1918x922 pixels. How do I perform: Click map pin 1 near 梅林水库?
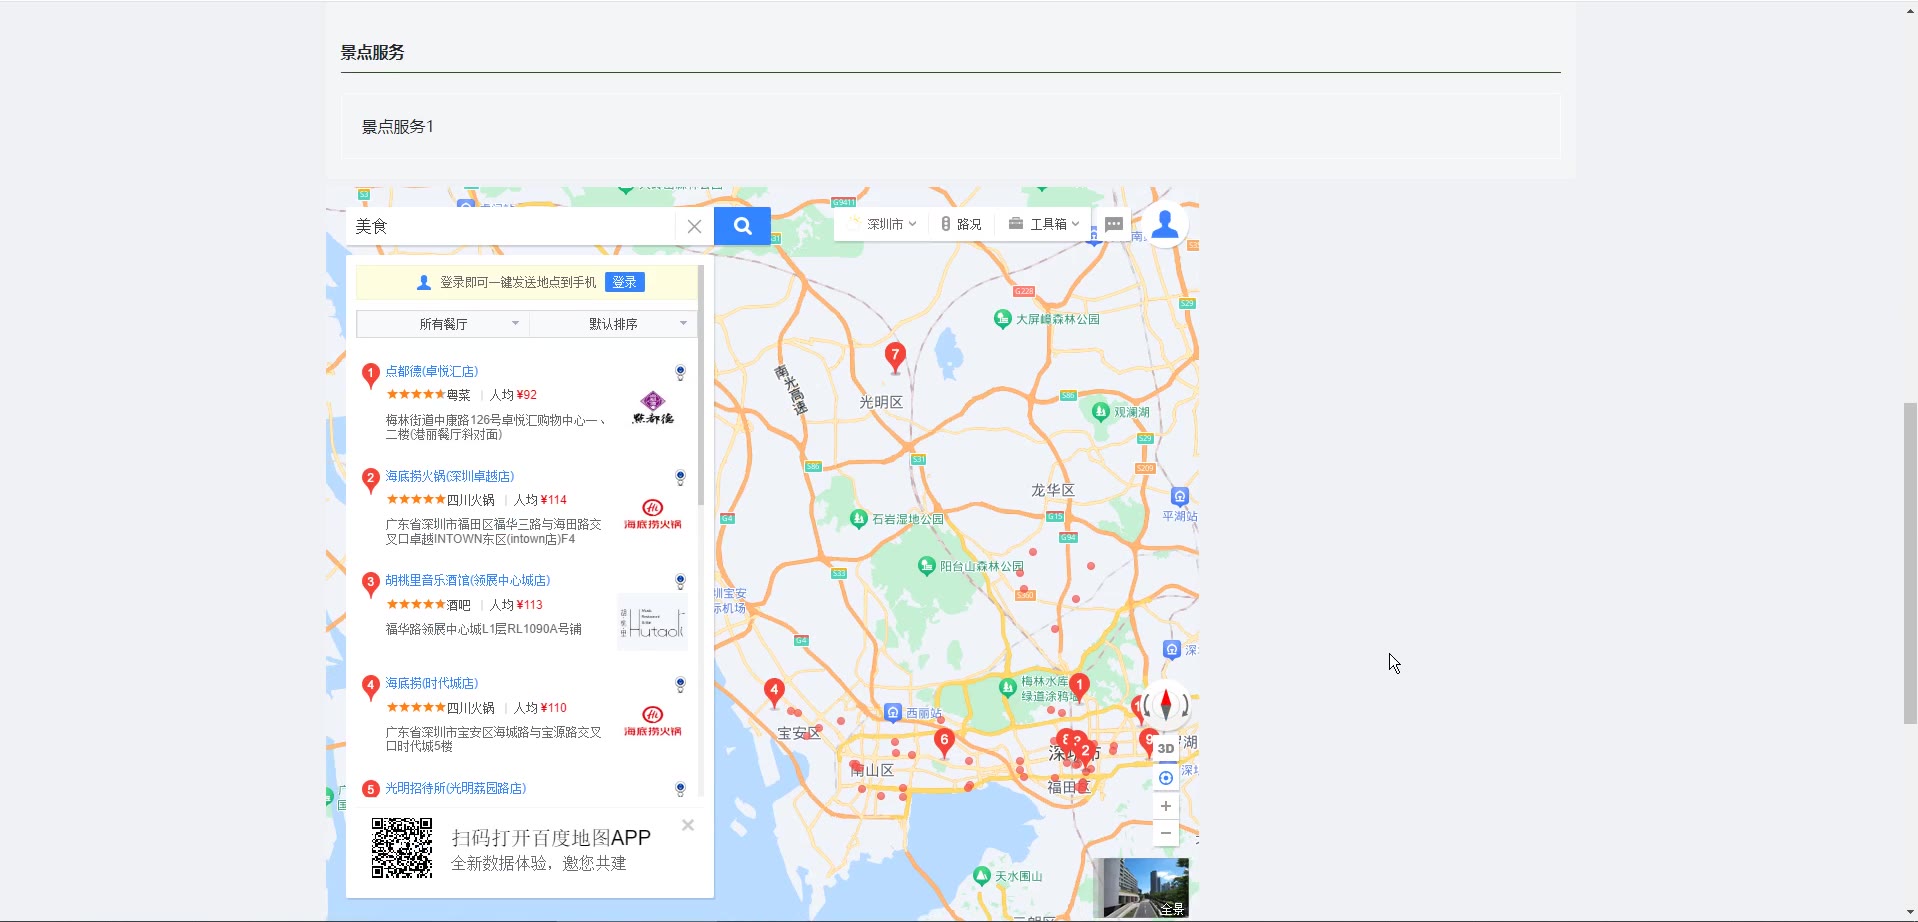click(1079, 686)
